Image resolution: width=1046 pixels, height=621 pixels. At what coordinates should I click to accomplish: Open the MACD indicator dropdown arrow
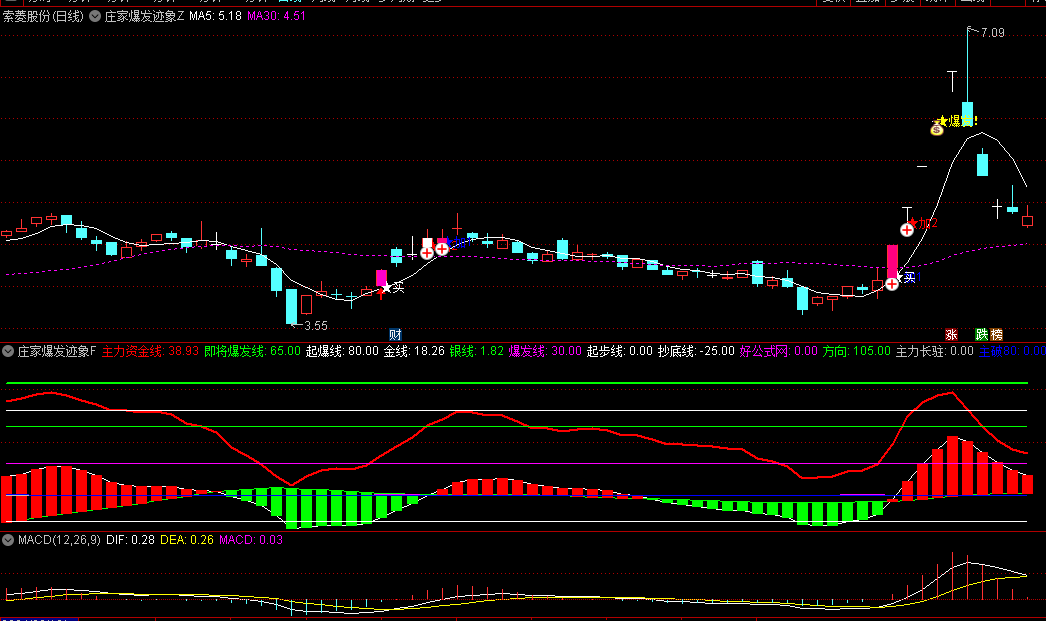[8, 540]
